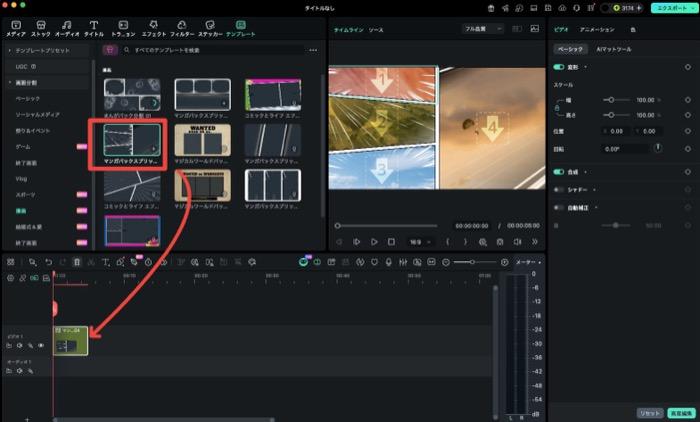The width and height of the screenshot is (700, 422).
Task: Step forward one frame in preview
Action: click(x=356, y=242)
